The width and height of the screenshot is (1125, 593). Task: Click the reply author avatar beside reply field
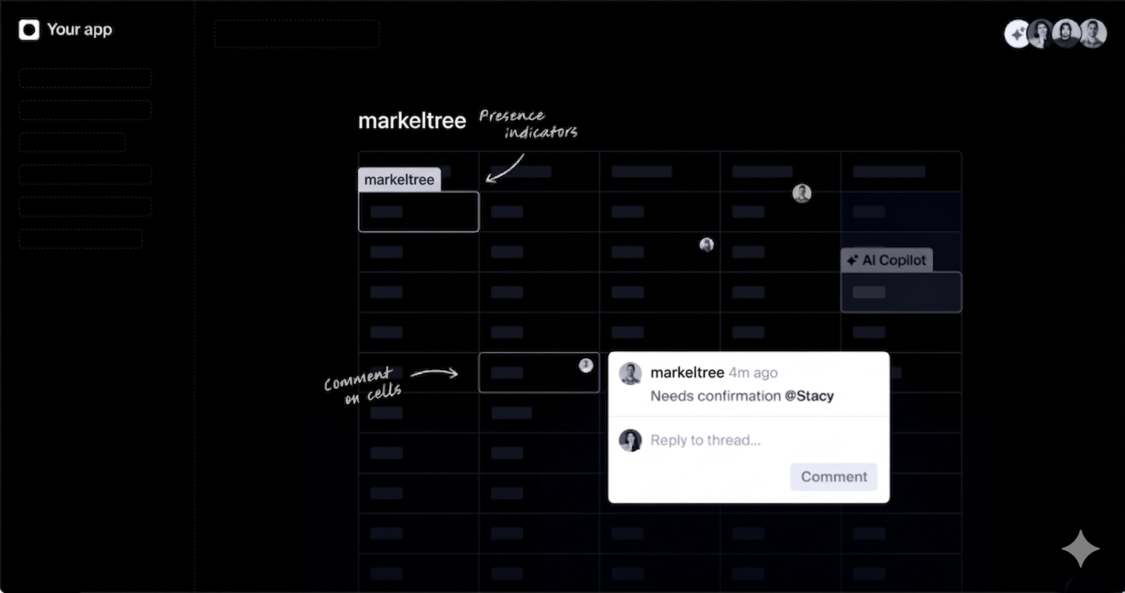[630, 440]
